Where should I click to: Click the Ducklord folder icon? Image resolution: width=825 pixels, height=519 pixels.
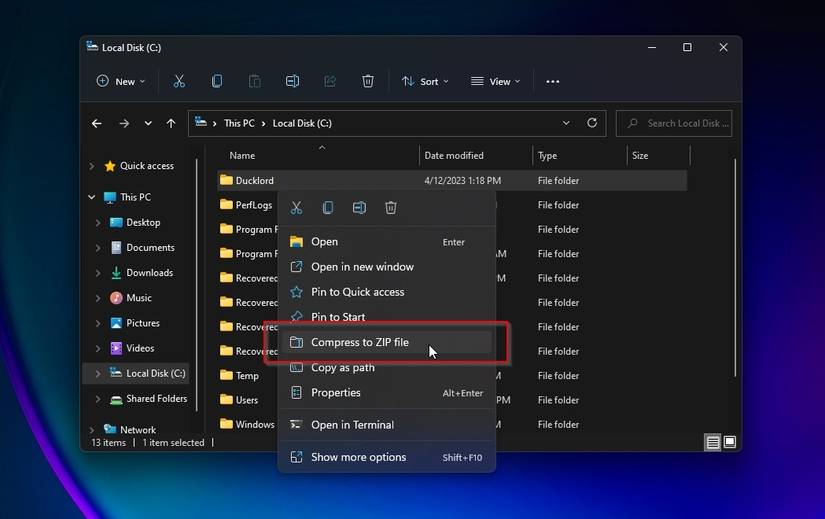click(x=226, y=180)
